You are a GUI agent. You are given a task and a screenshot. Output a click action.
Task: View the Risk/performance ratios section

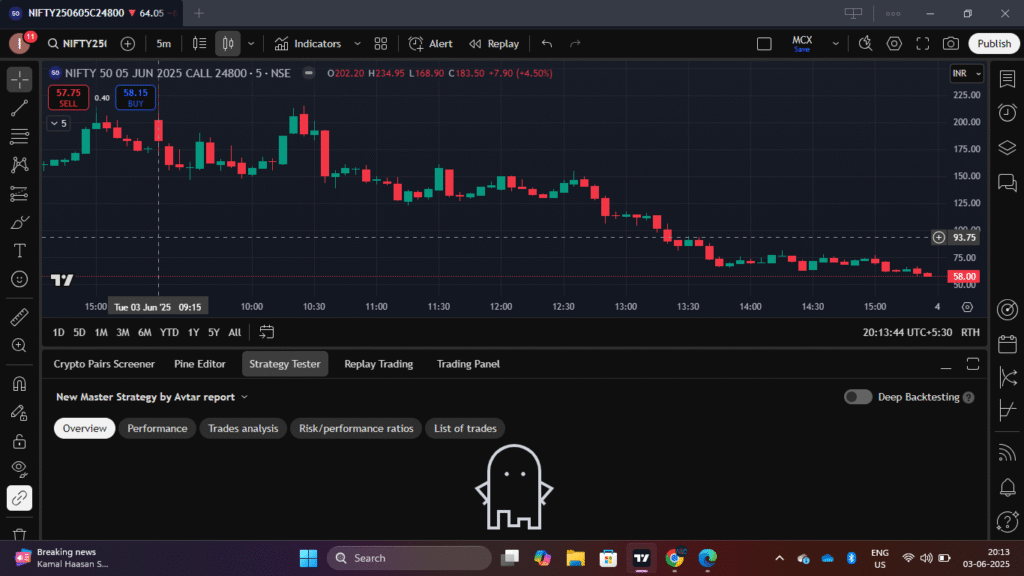(x=356, y=428)
